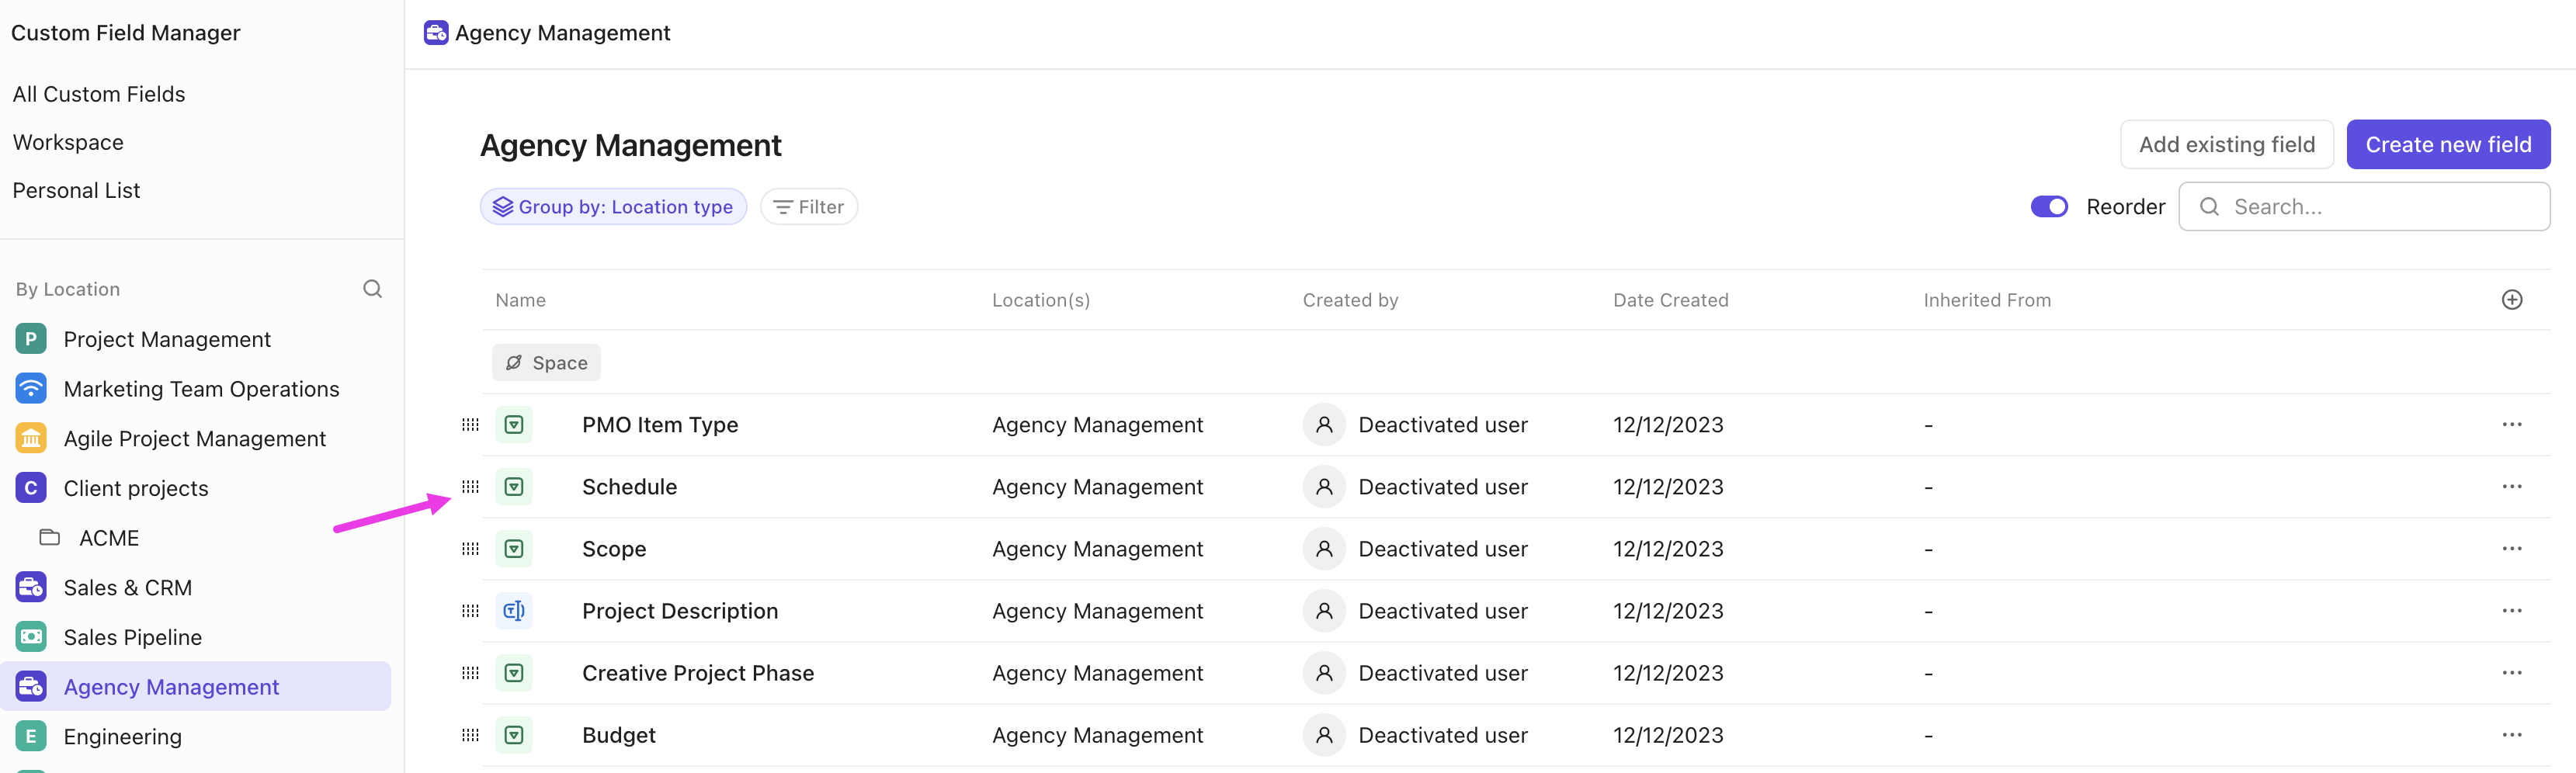
Task: Click the add column plus icon
Action: [x=2511, y=300]
